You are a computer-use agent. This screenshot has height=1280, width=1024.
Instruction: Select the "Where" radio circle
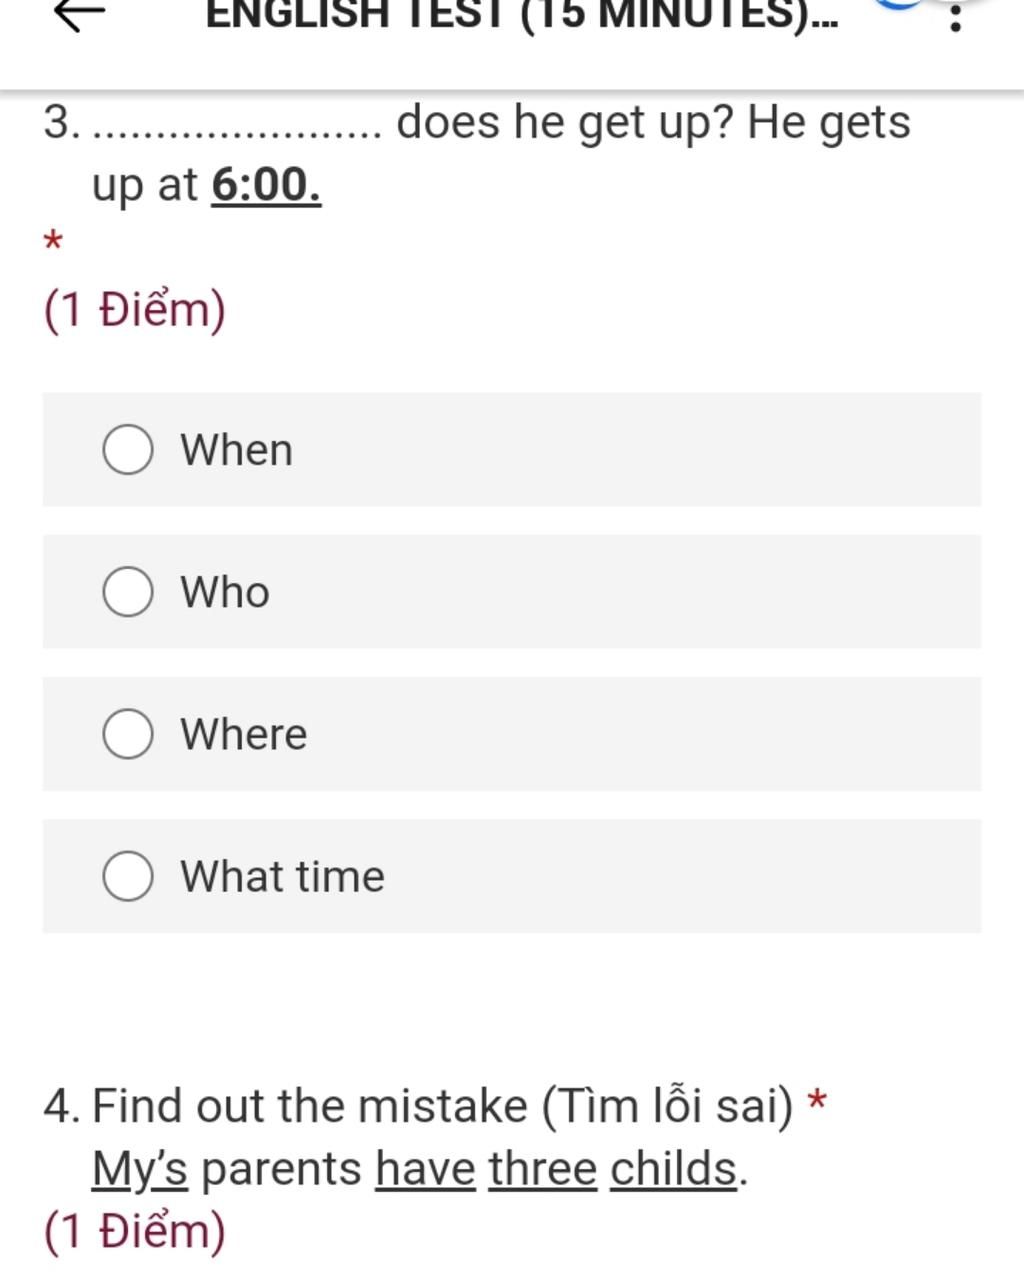coord(128,734)
